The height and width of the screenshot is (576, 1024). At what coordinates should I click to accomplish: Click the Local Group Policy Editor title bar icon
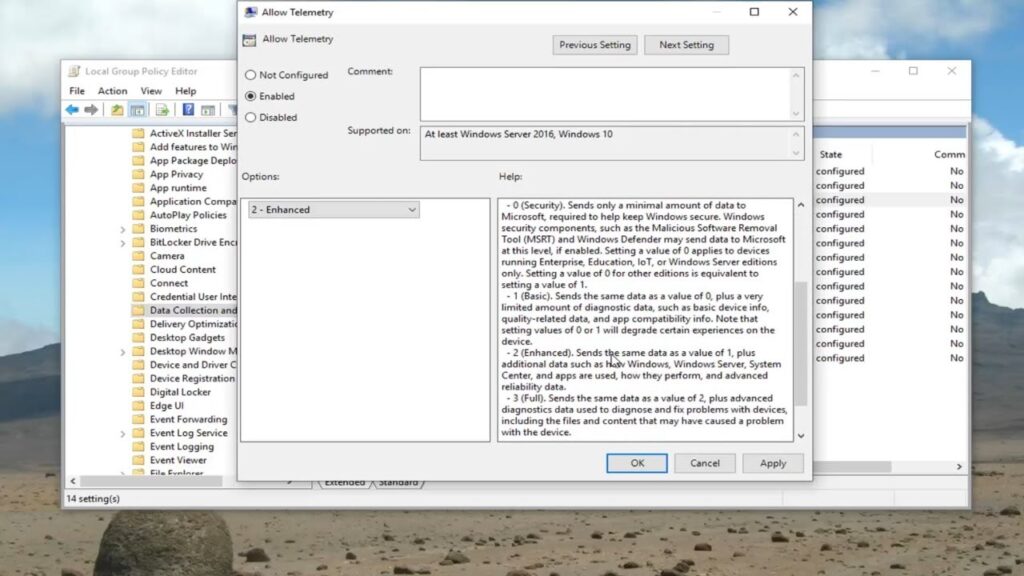point(74,71)
